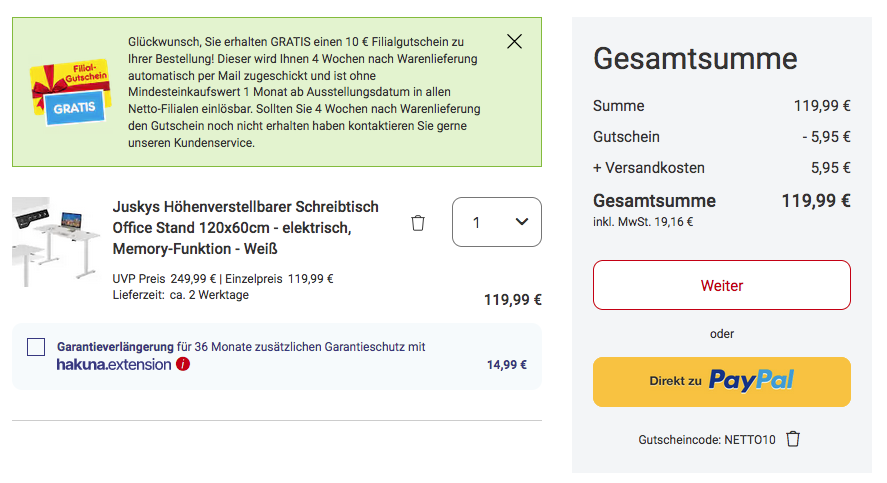Click the Gesamtsumme 119,99 € total amount

(x=815, y=200)
